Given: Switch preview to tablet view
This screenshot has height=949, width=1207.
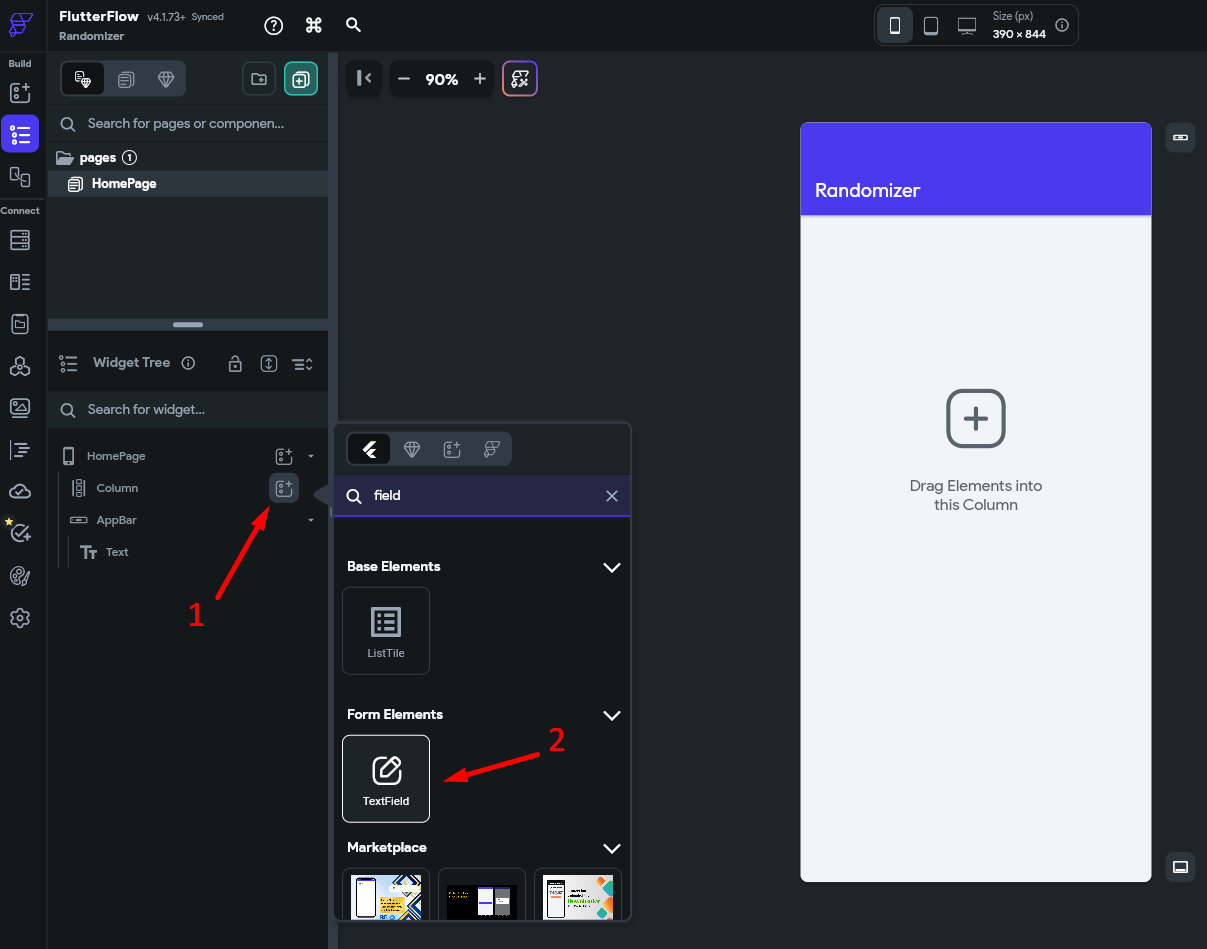Looking at the screenshot, I should (930, 25).
